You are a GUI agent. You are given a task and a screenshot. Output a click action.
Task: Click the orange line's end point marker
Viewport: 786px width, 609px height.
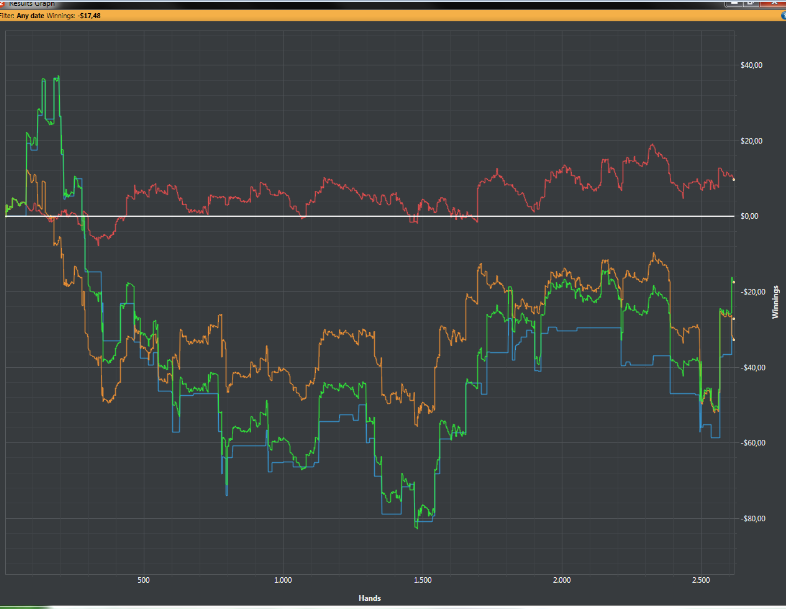(734, 339)
